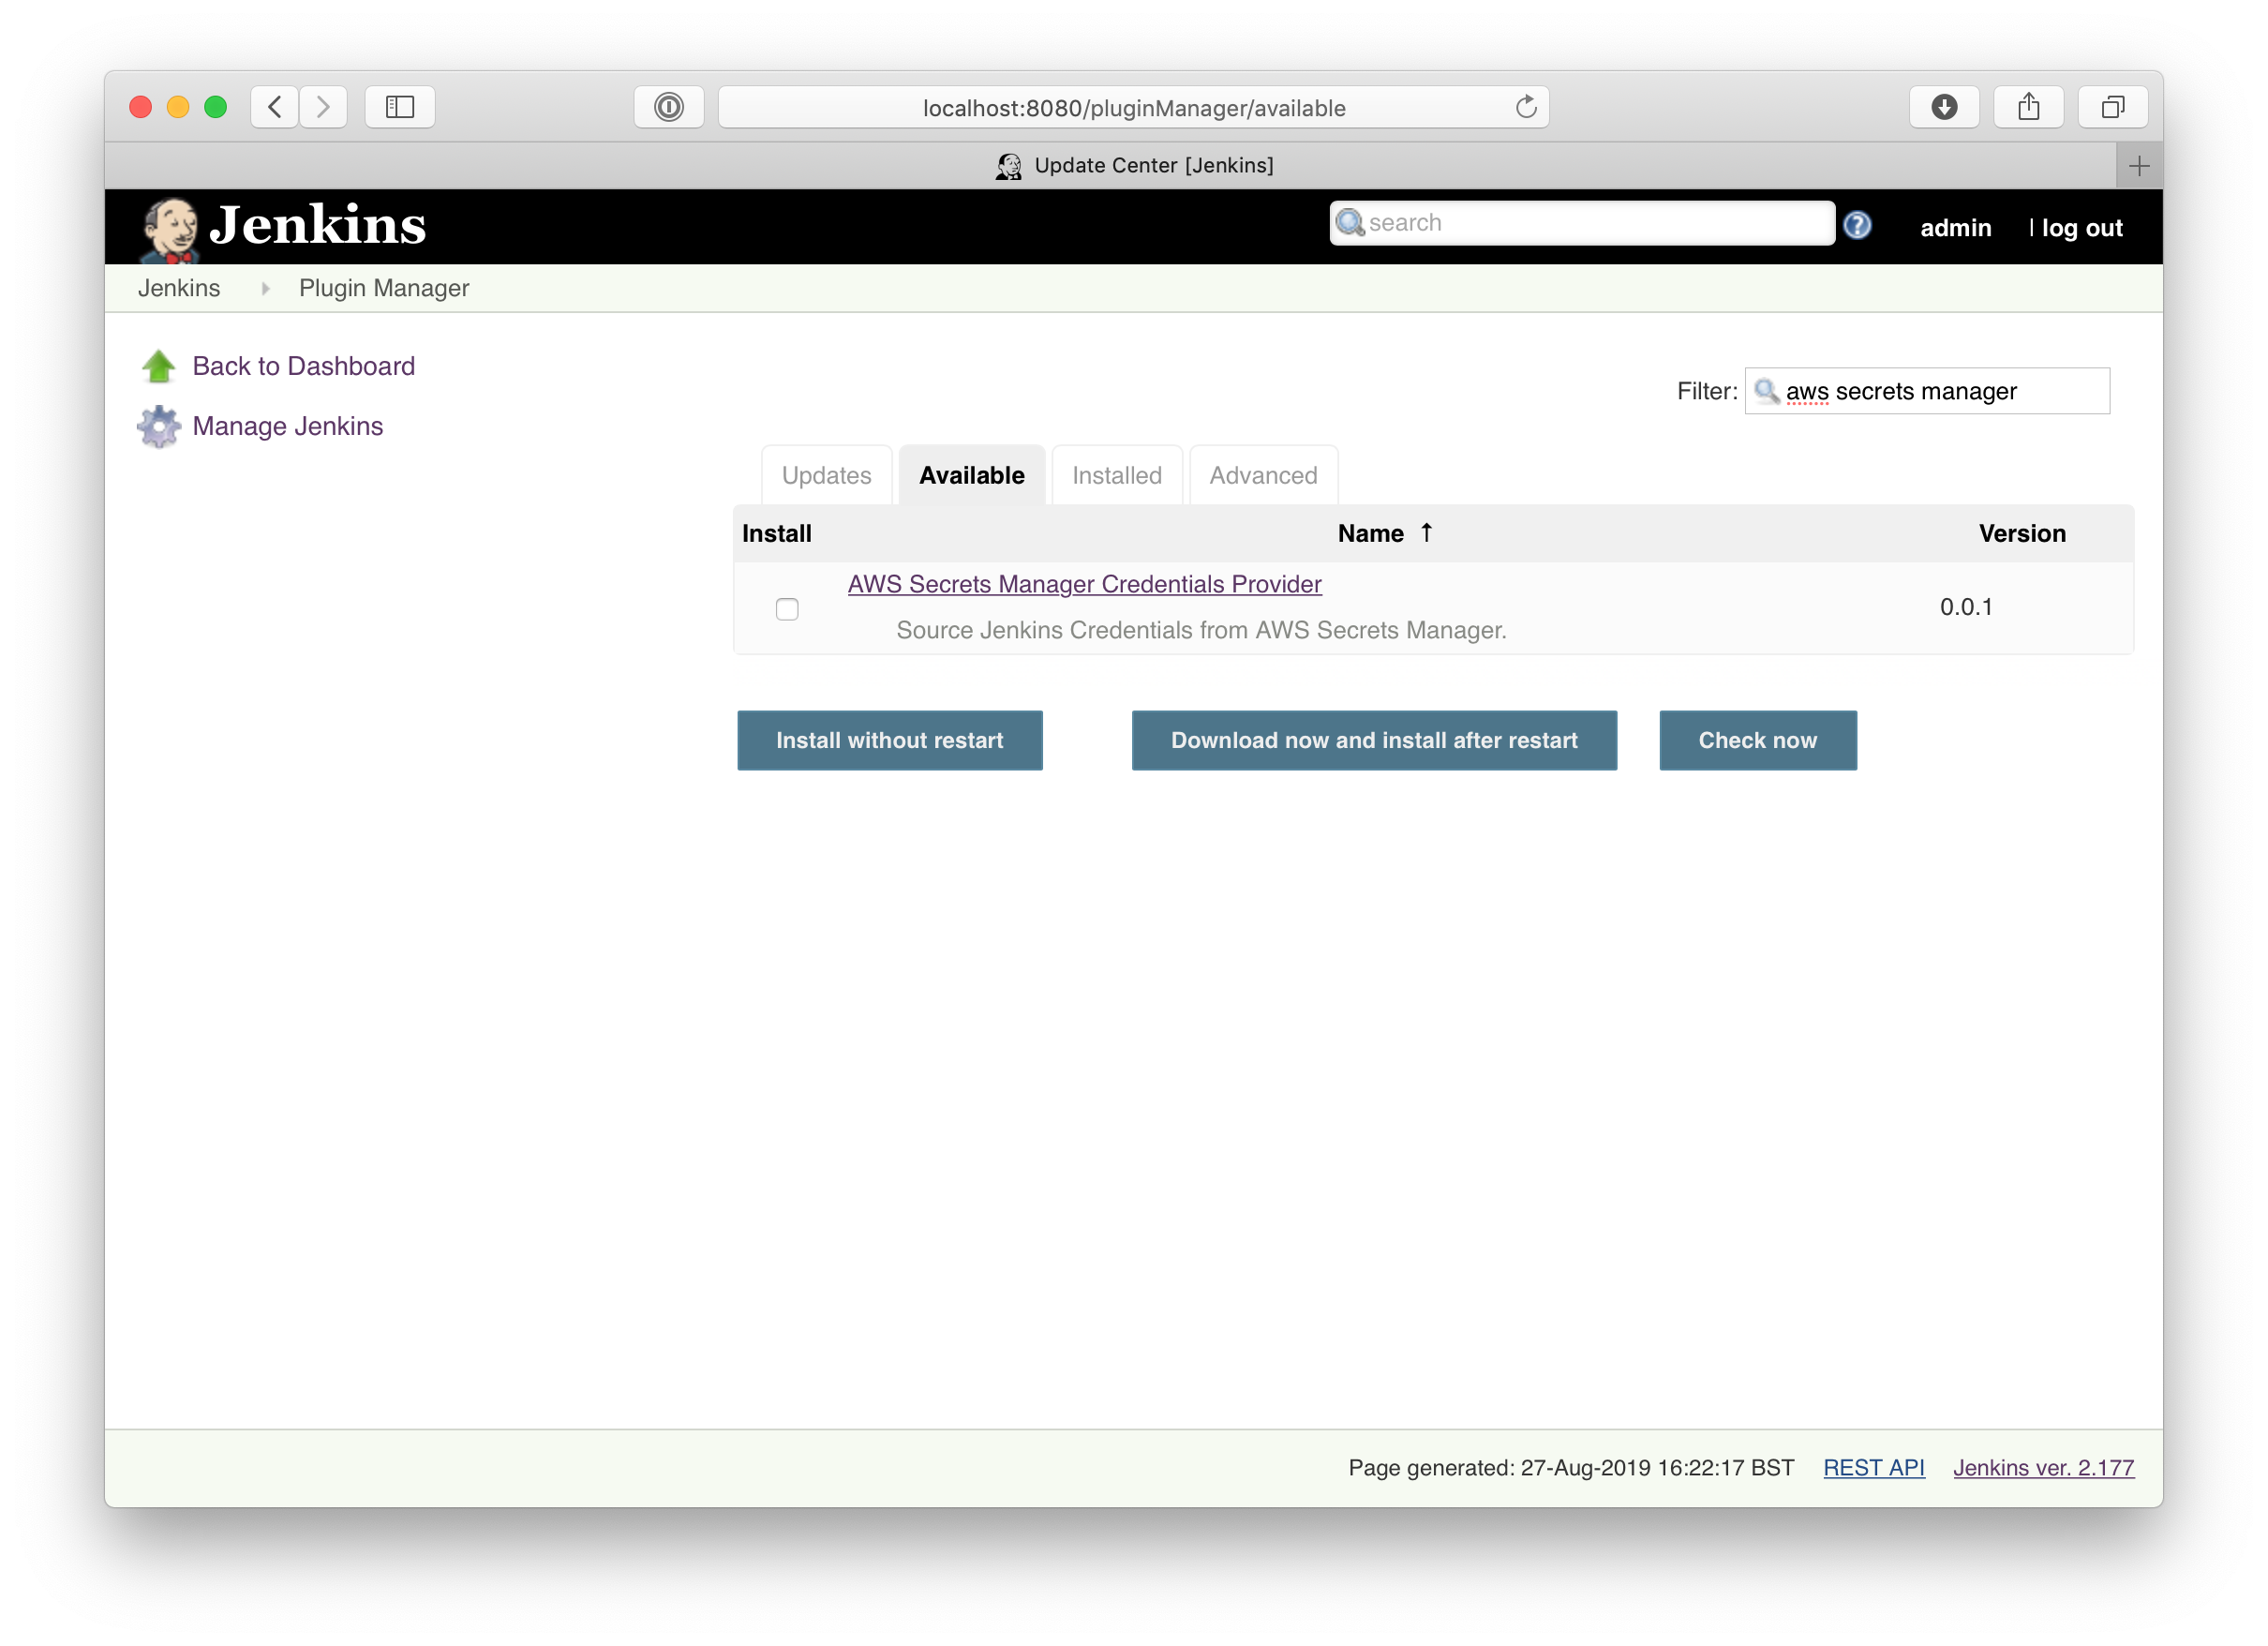The image size is (2268, 1646).
Task: Click Download now and install after restart
Action: pyautogui.click(x=1374, y=741)
